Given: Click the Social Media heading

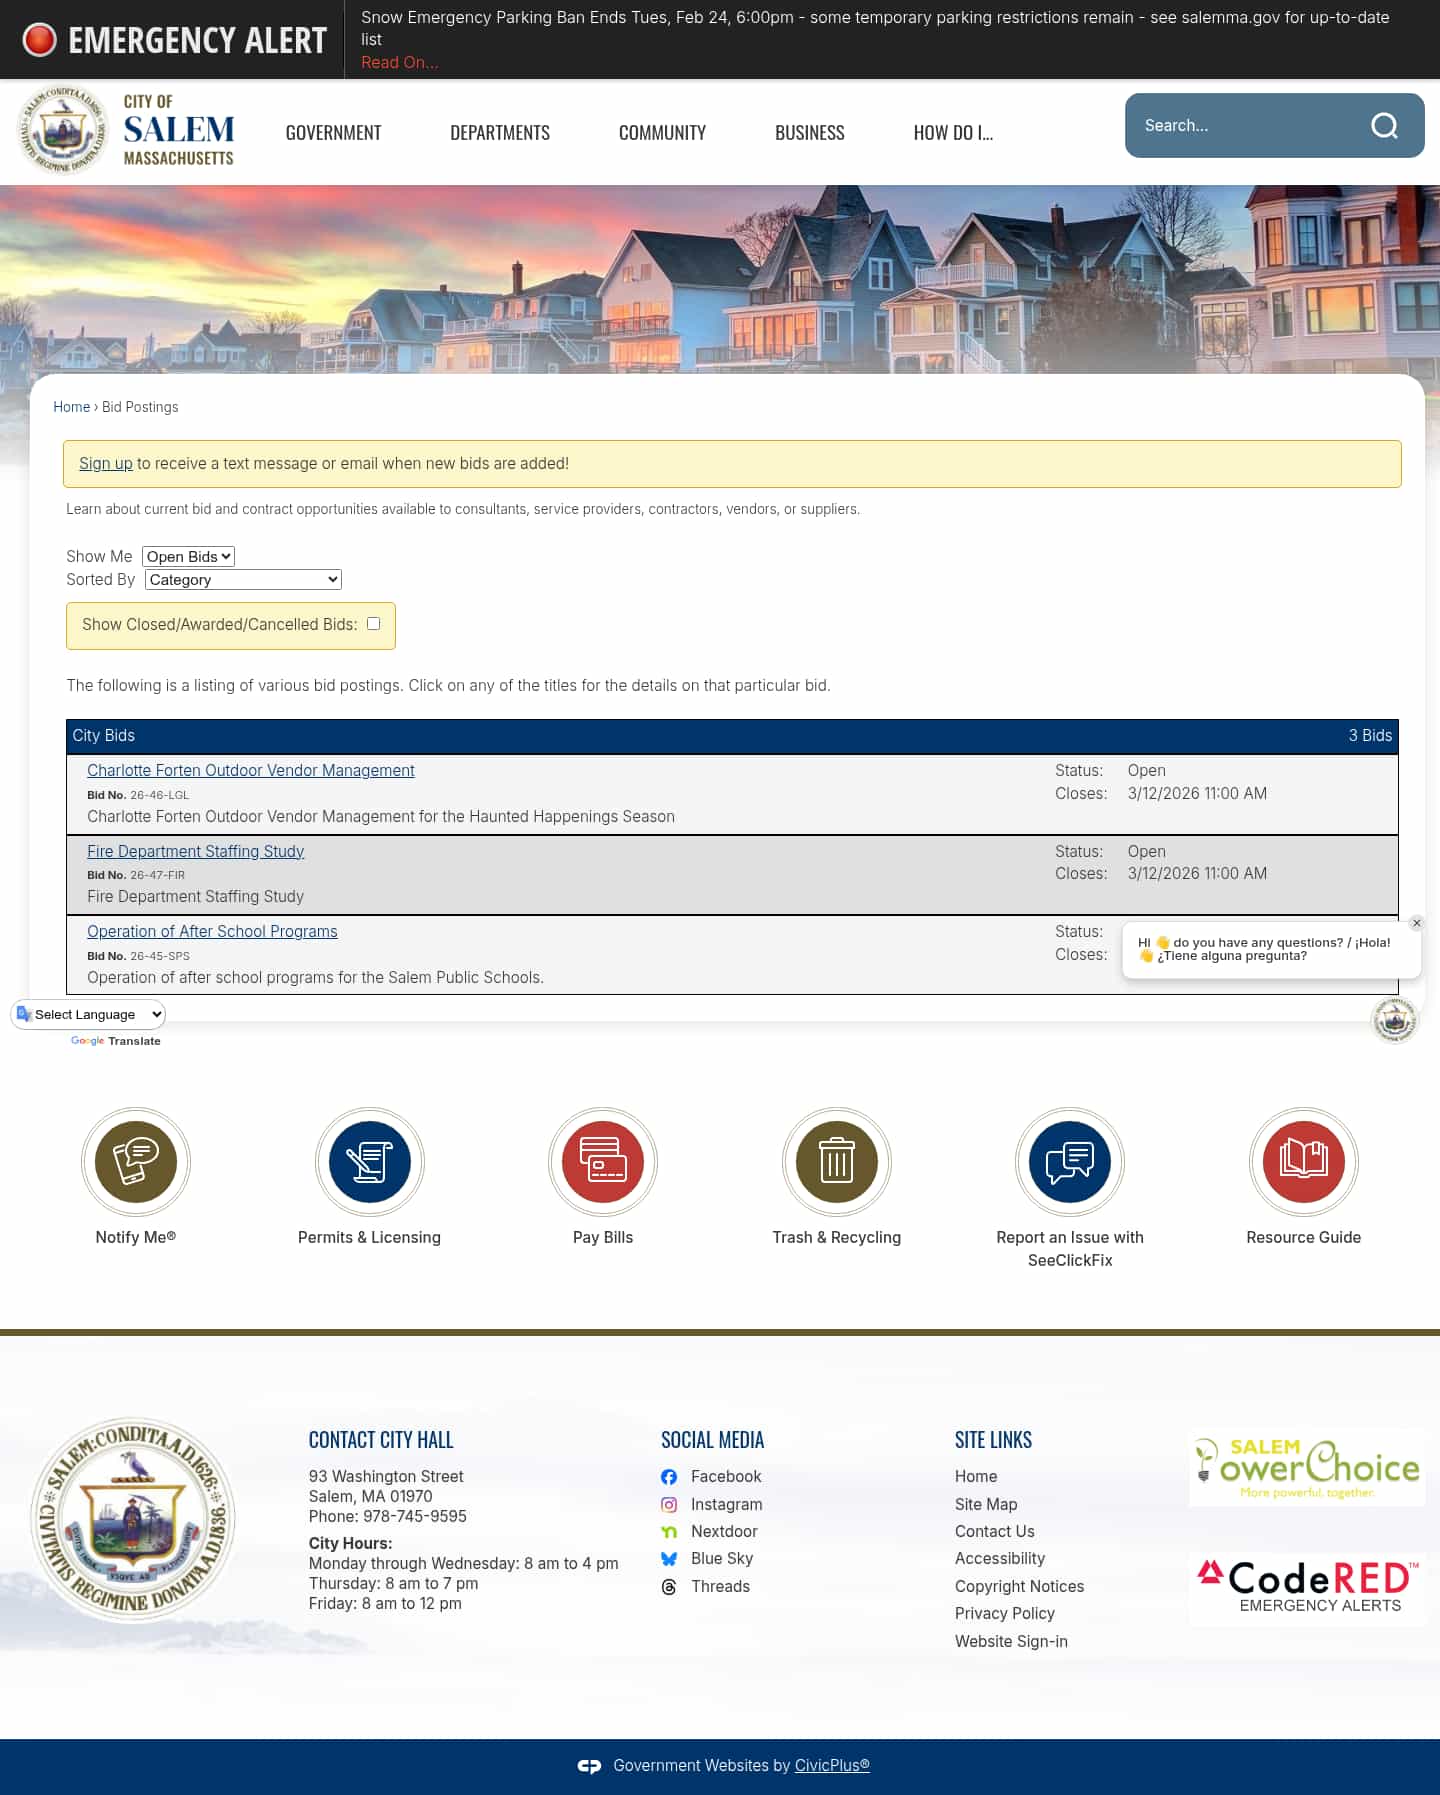Looking at the screenshot, I should pos(712,1440).
